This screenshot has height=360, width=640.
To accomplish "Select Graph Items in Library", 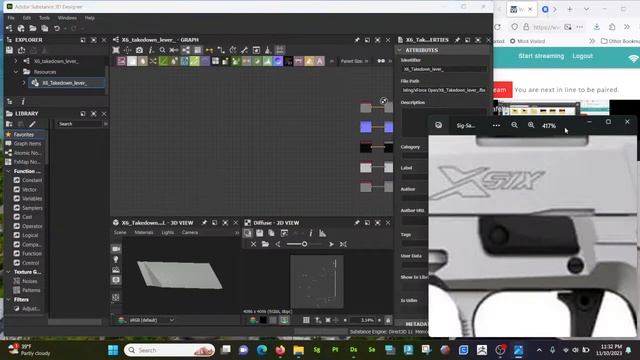I will [x=27, y=144].
